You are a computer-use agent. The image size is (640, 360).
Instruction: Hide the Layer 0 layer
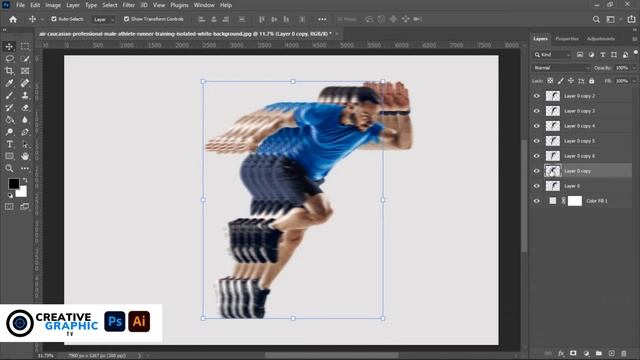(x=536, y=186)
